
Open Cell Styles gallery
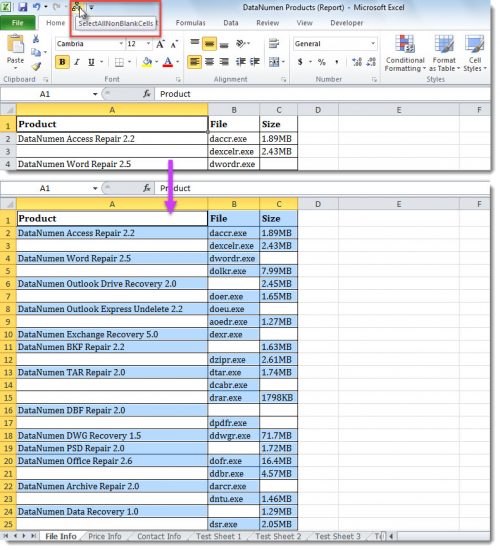pyautogui.click(x=475, y=53)
